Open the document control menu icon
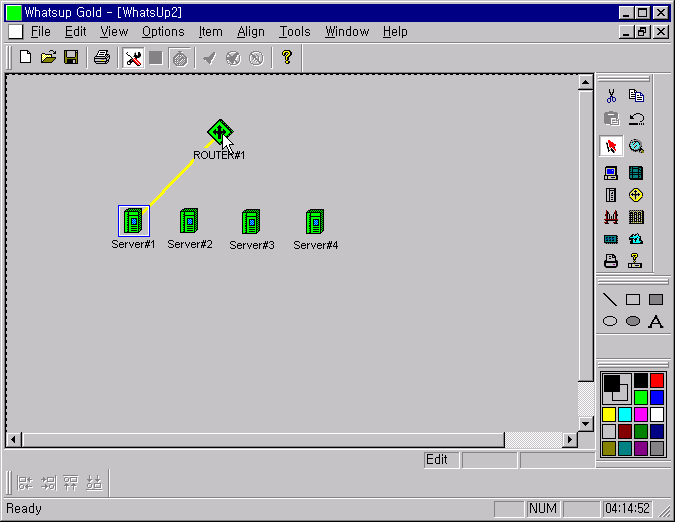The height and width of the screenshot is (522, 675). coord(16,32)
